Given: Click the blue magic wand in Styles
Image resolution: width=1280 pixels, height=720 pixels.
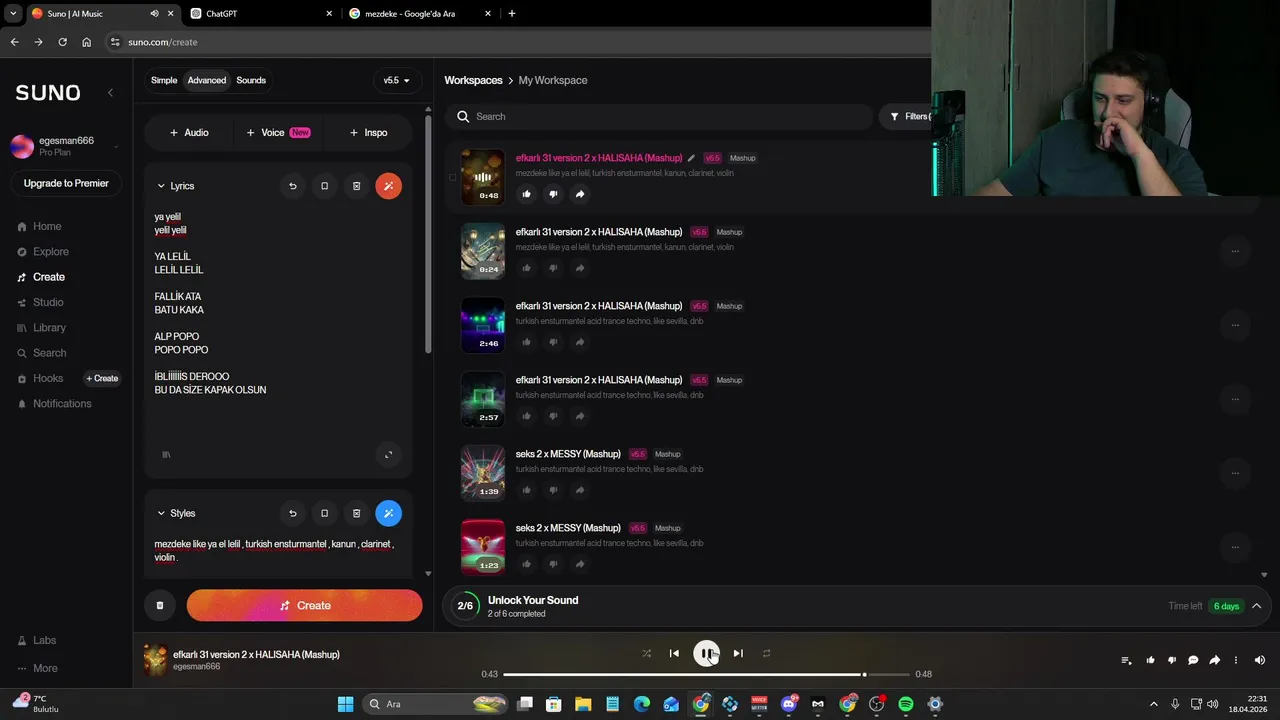Looking at the screenshot, I should click(x=389, y=513).
